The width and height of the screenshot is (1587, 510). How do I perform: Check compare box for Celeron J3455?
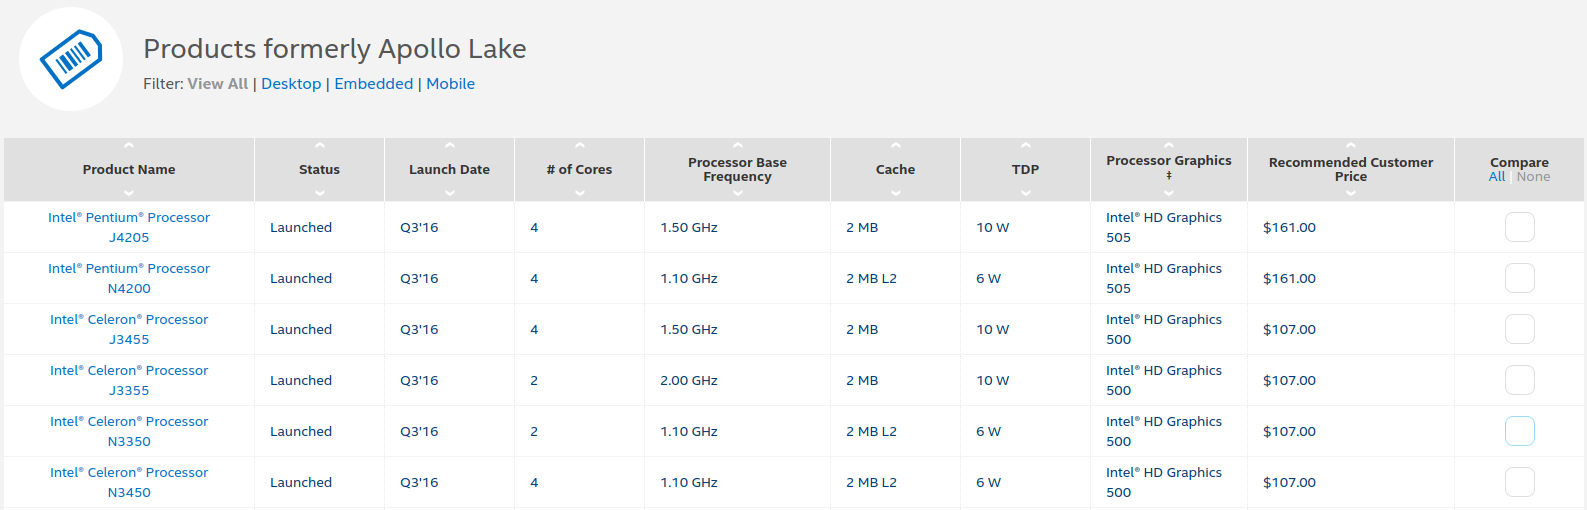point(1519,329)
